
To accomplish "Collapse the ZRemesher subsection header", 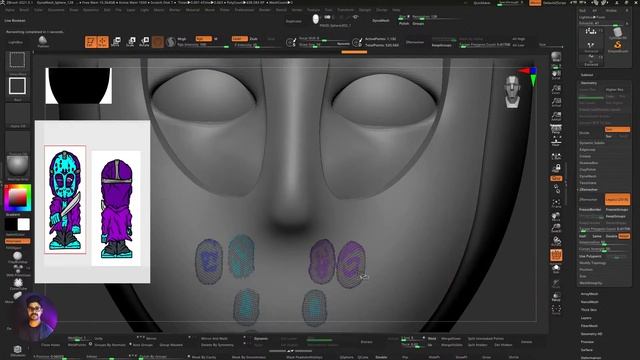I will click(x=588, y=189).
